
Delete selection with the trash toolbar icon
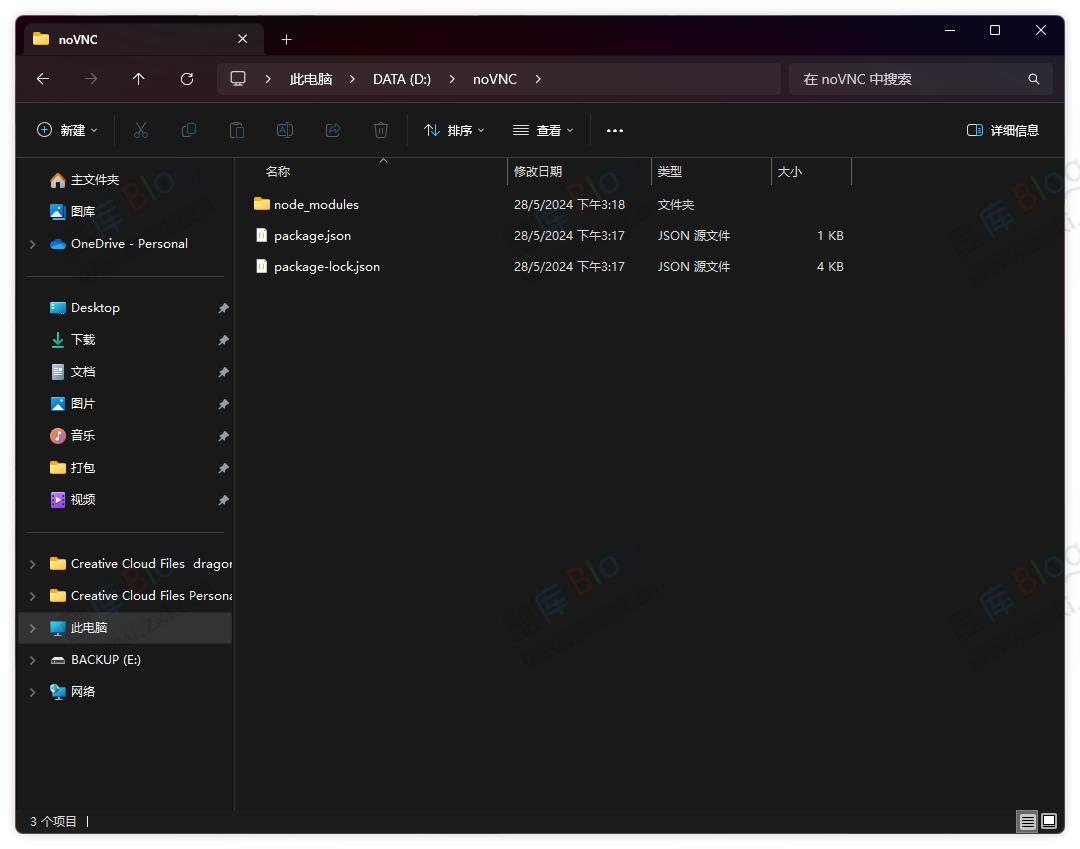[381, 130]
